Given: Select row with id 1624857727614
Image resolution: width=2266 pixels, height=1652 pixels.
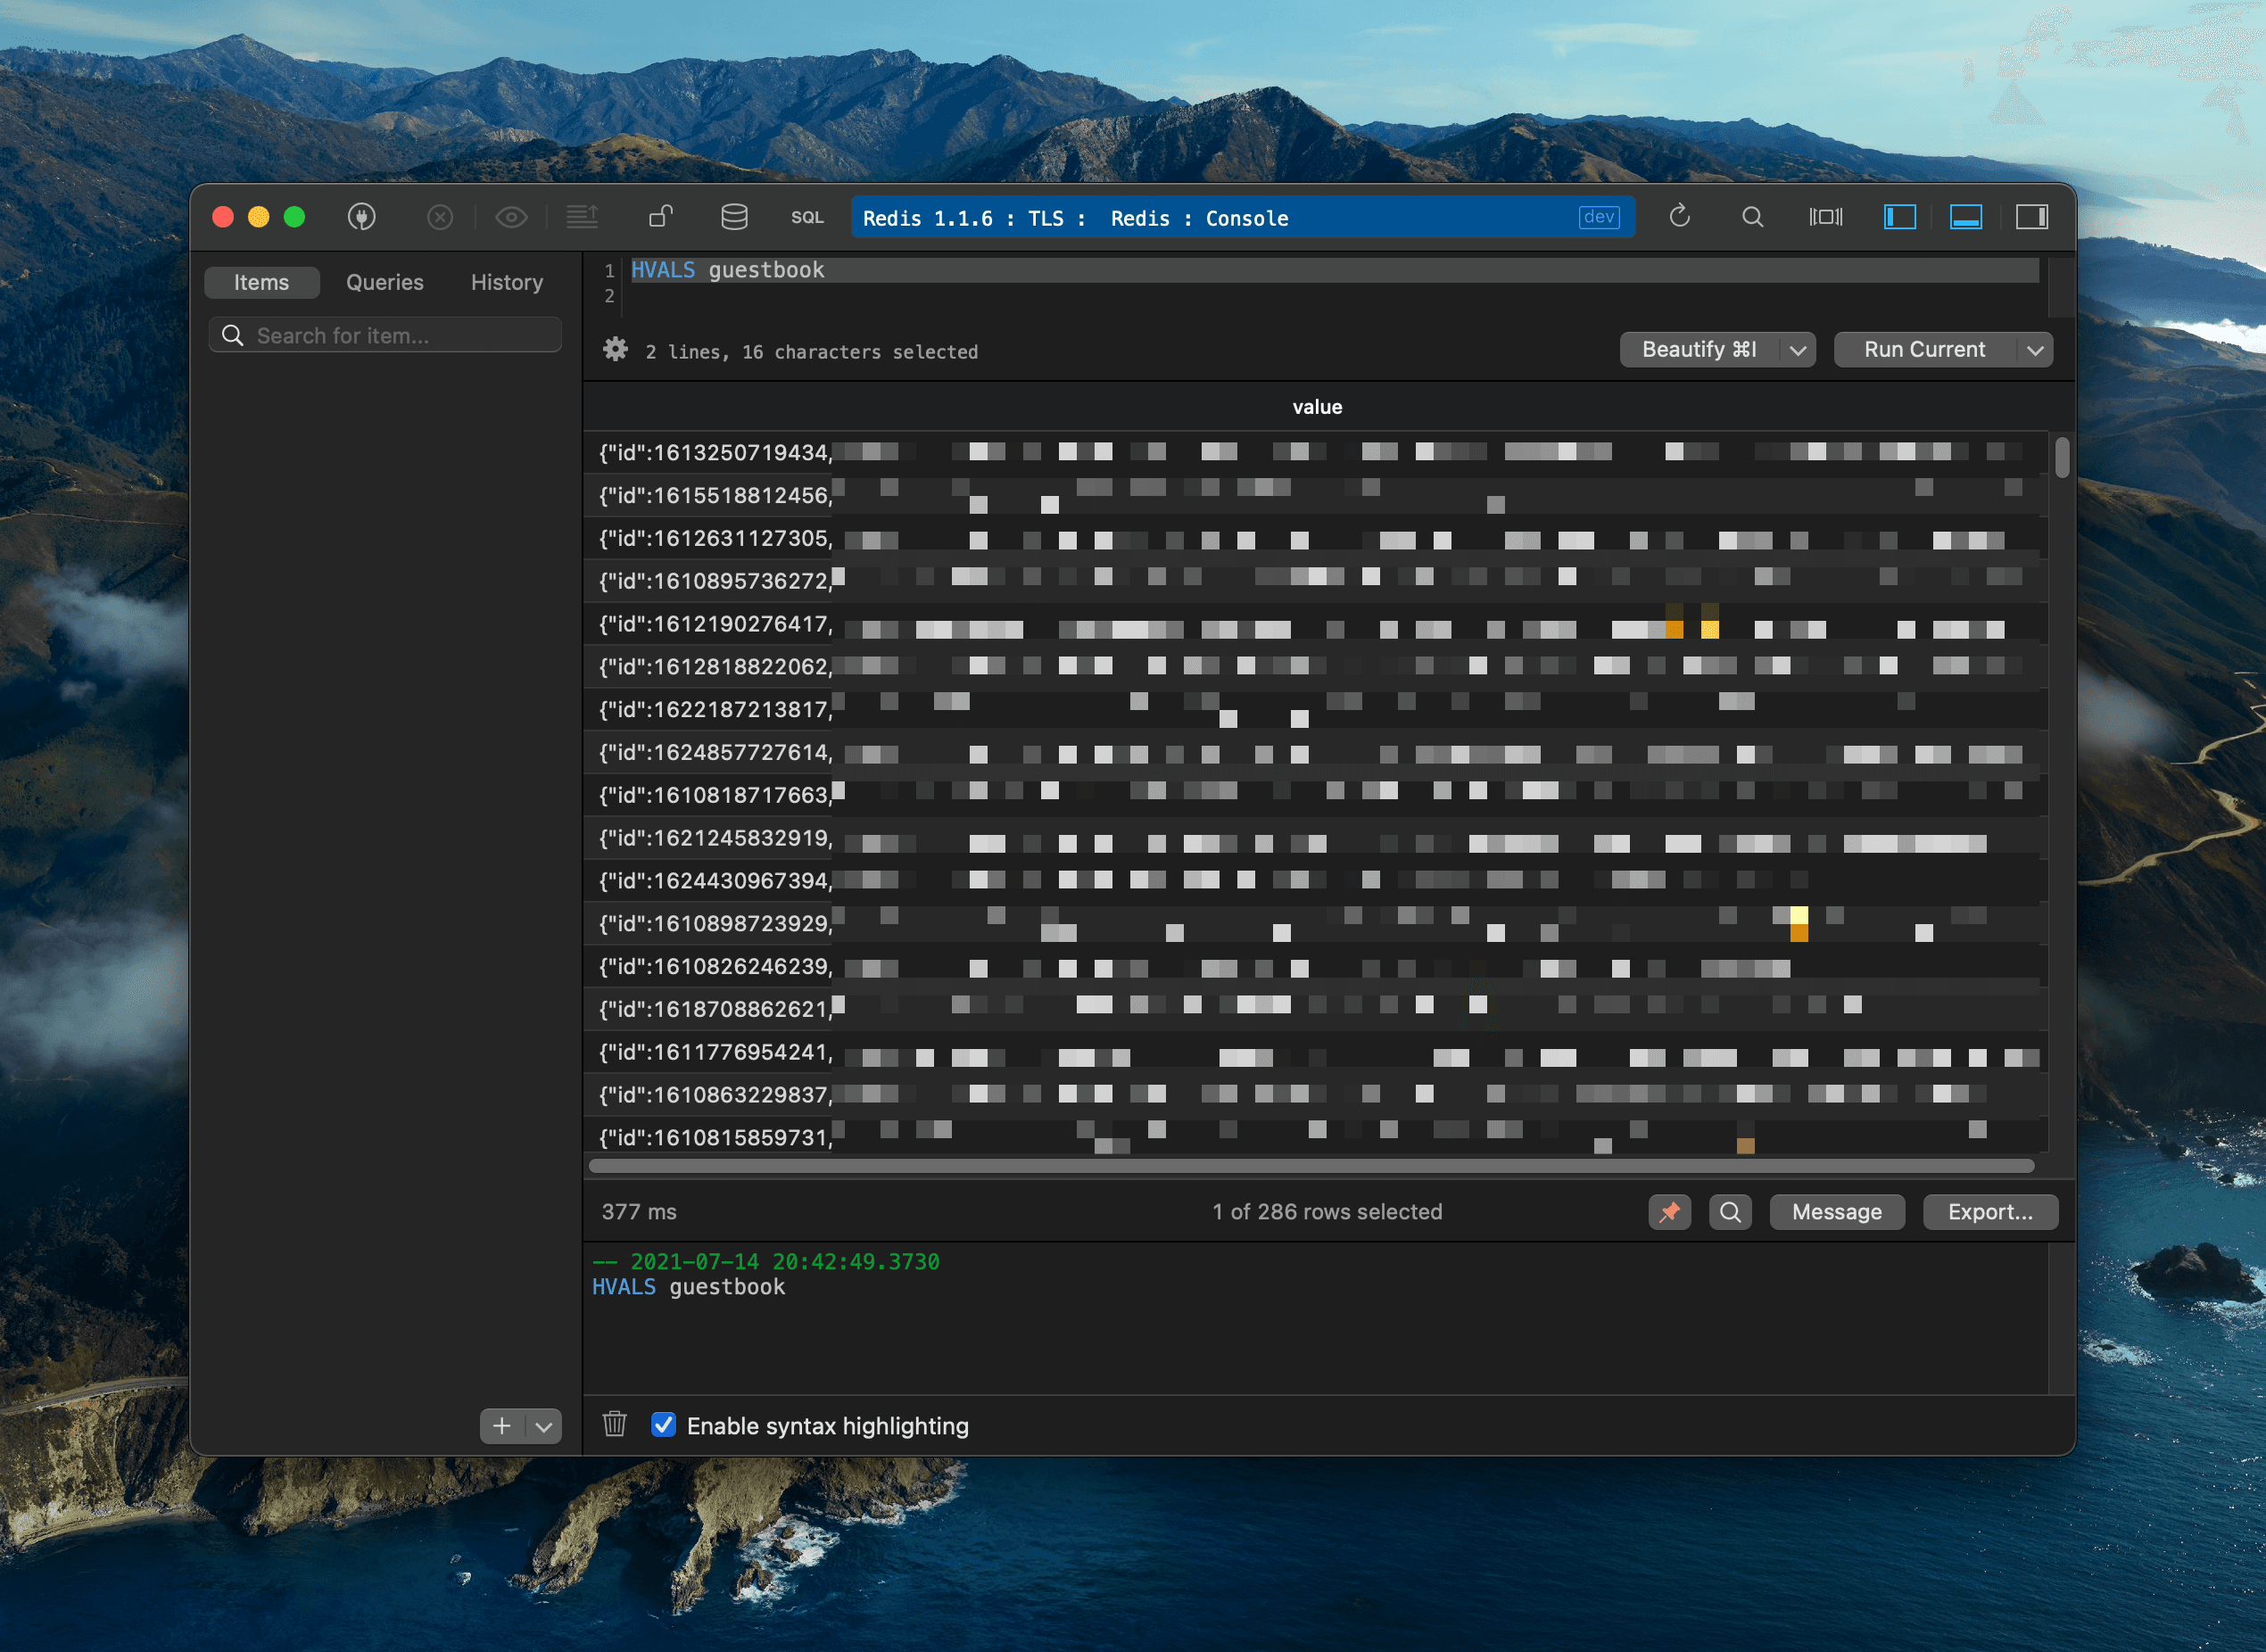Looking at the screenshot, I should tap(1315, 753).
